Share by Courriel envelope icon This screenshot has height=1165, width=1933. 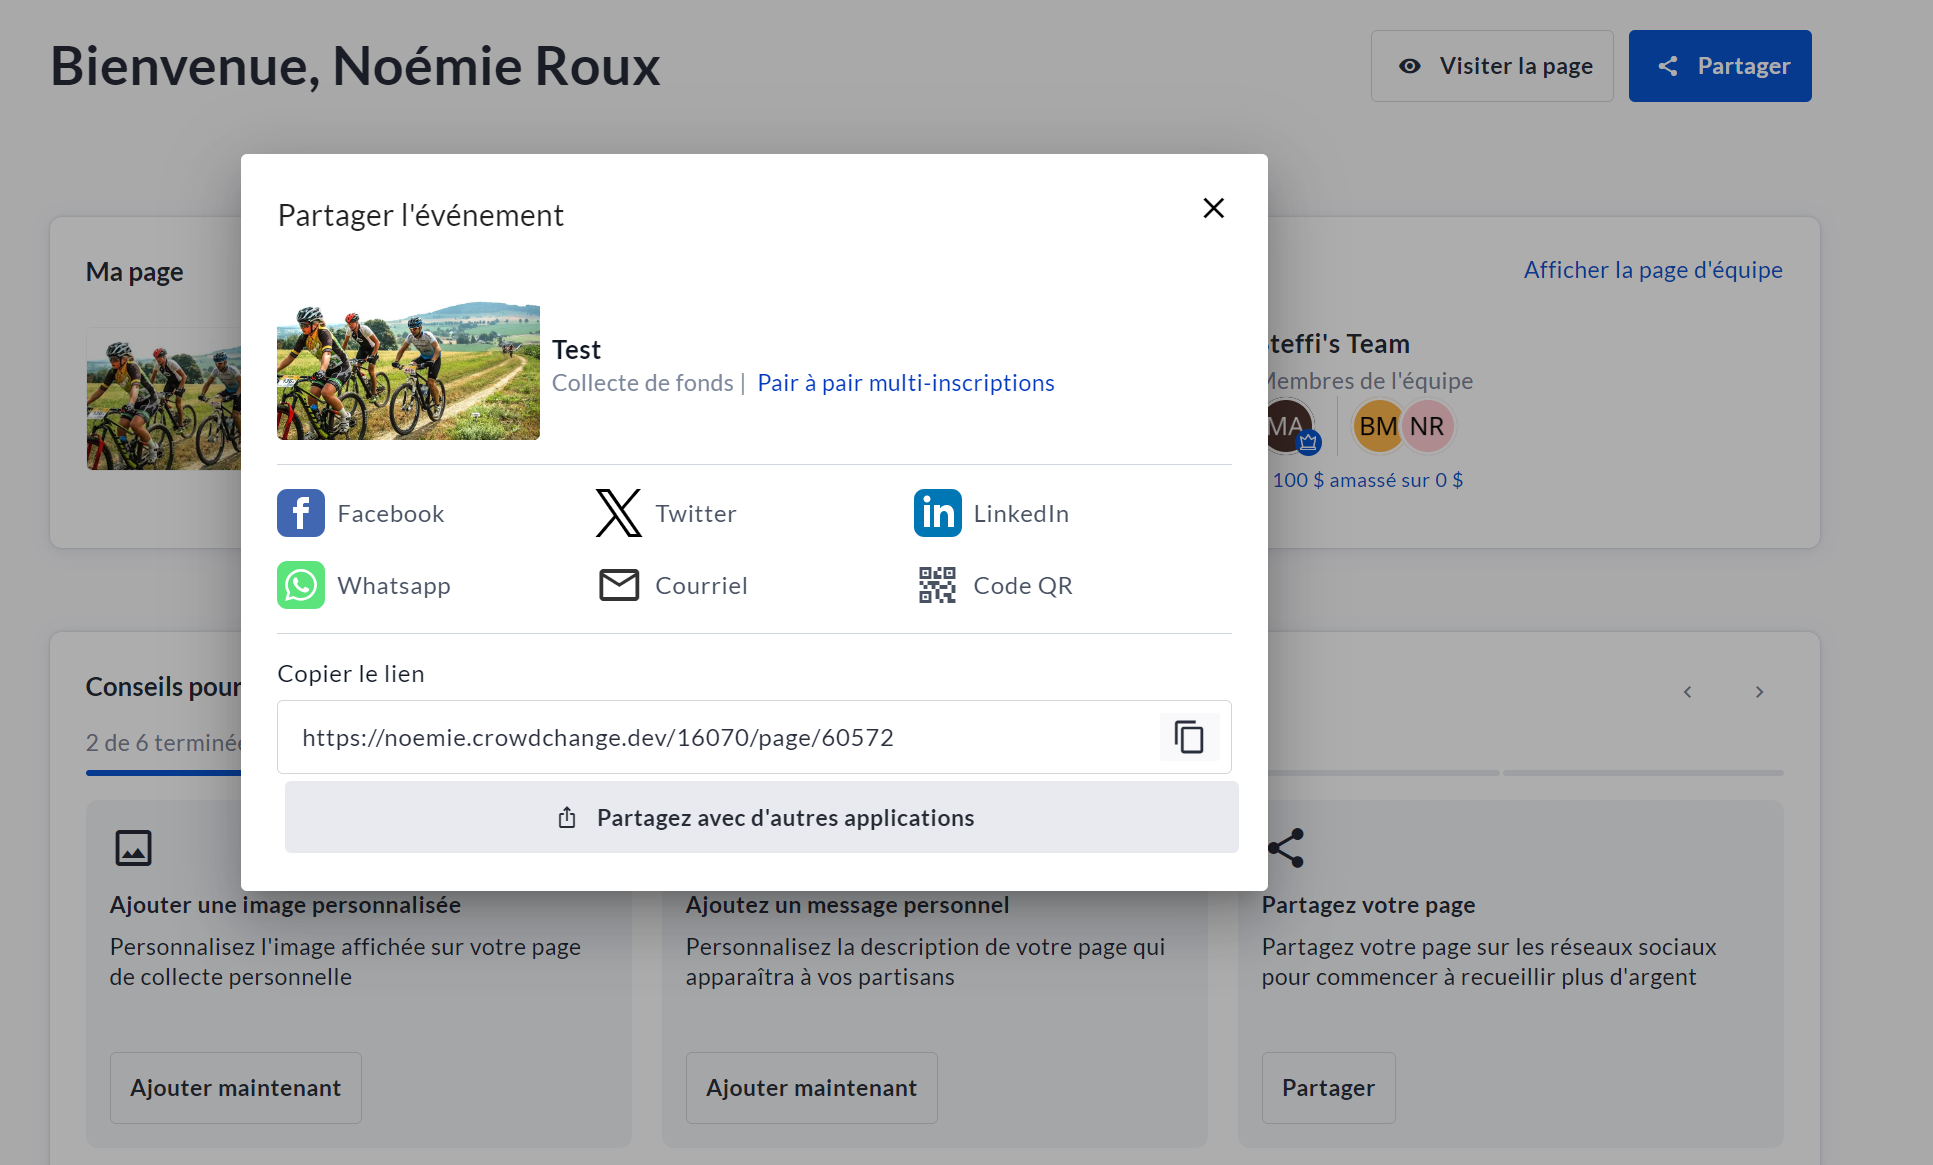coord(619,585)
